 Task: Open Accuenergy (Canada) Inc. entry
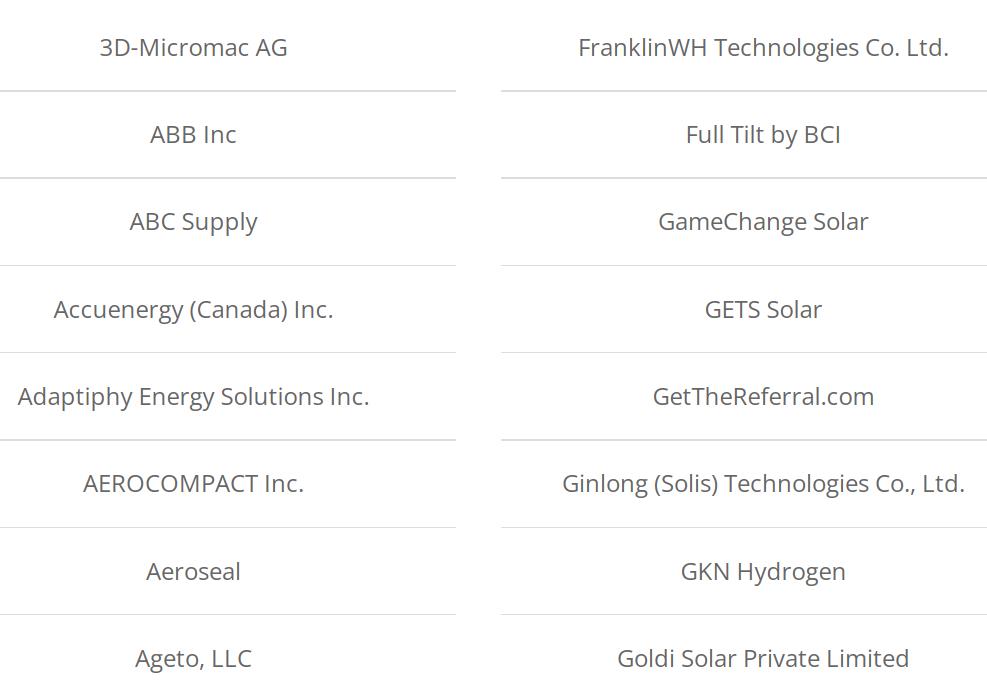[x=193, y=310]
